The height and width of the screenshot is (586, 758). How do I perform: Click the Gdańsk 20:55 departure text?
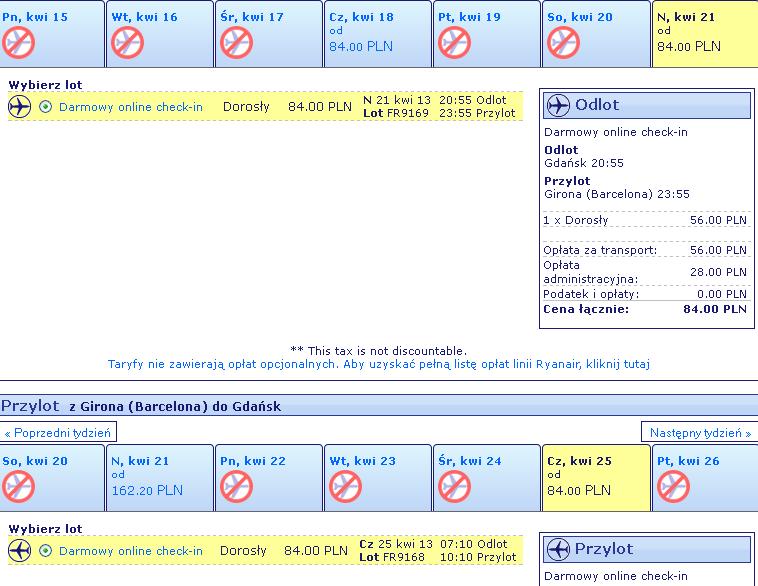(584, 163)
